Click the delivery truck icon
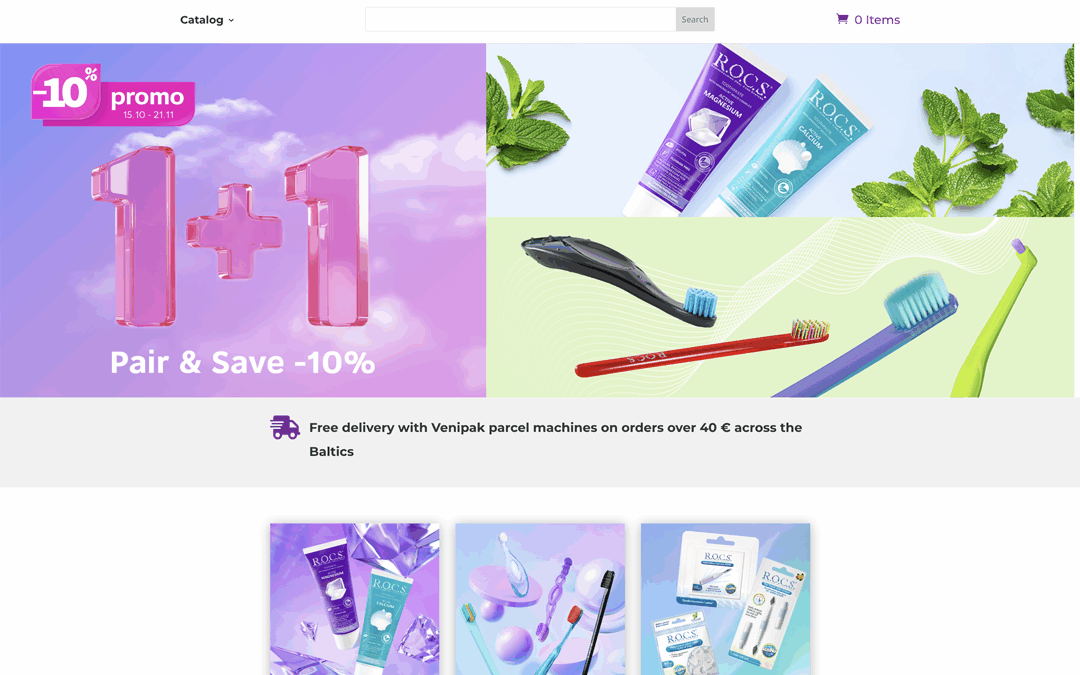This screenshot has height=675, width=1080. (284, 427)
